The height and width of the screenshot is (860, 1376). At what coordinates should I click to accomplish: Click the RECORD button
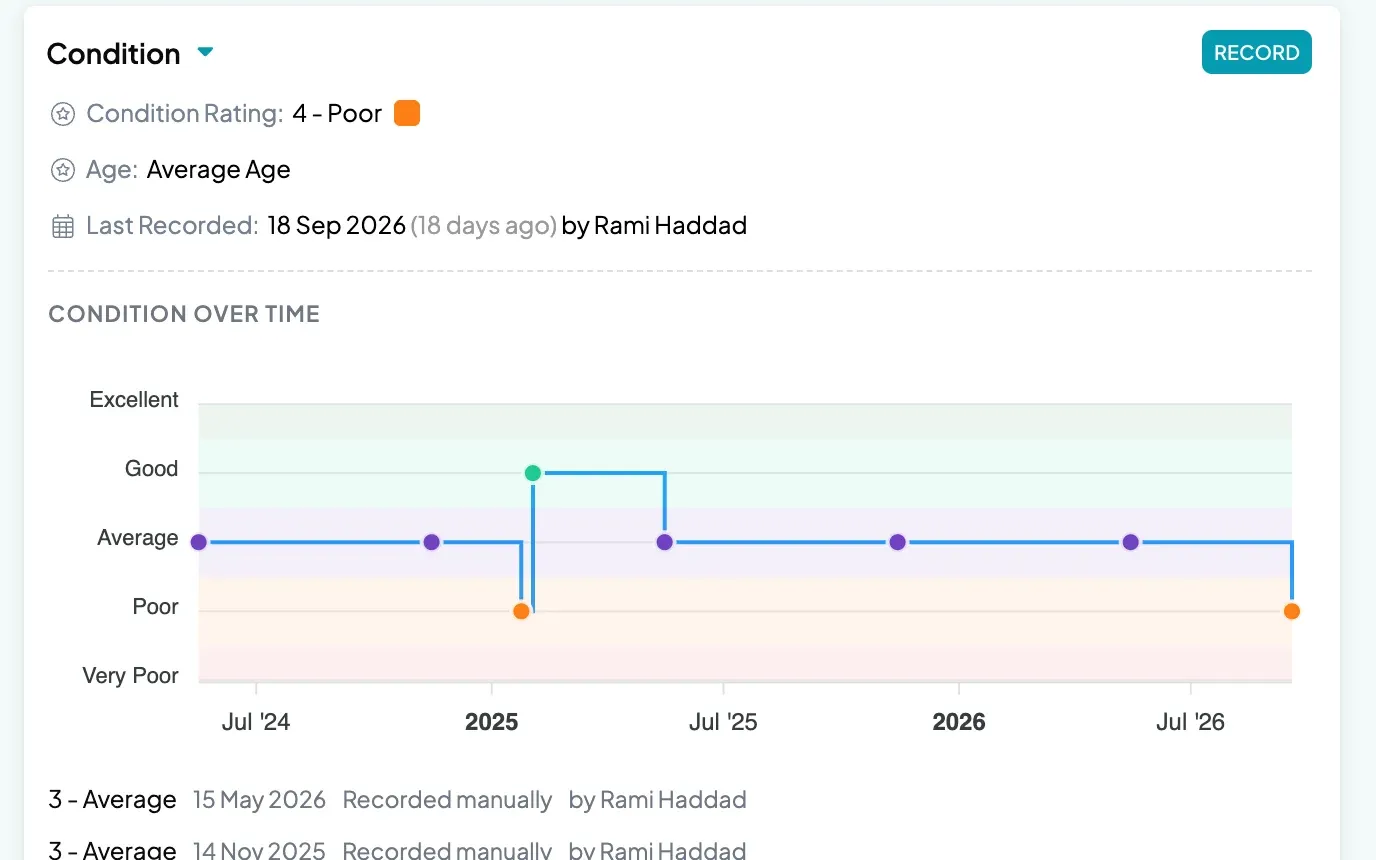[x=1256, y=53]
